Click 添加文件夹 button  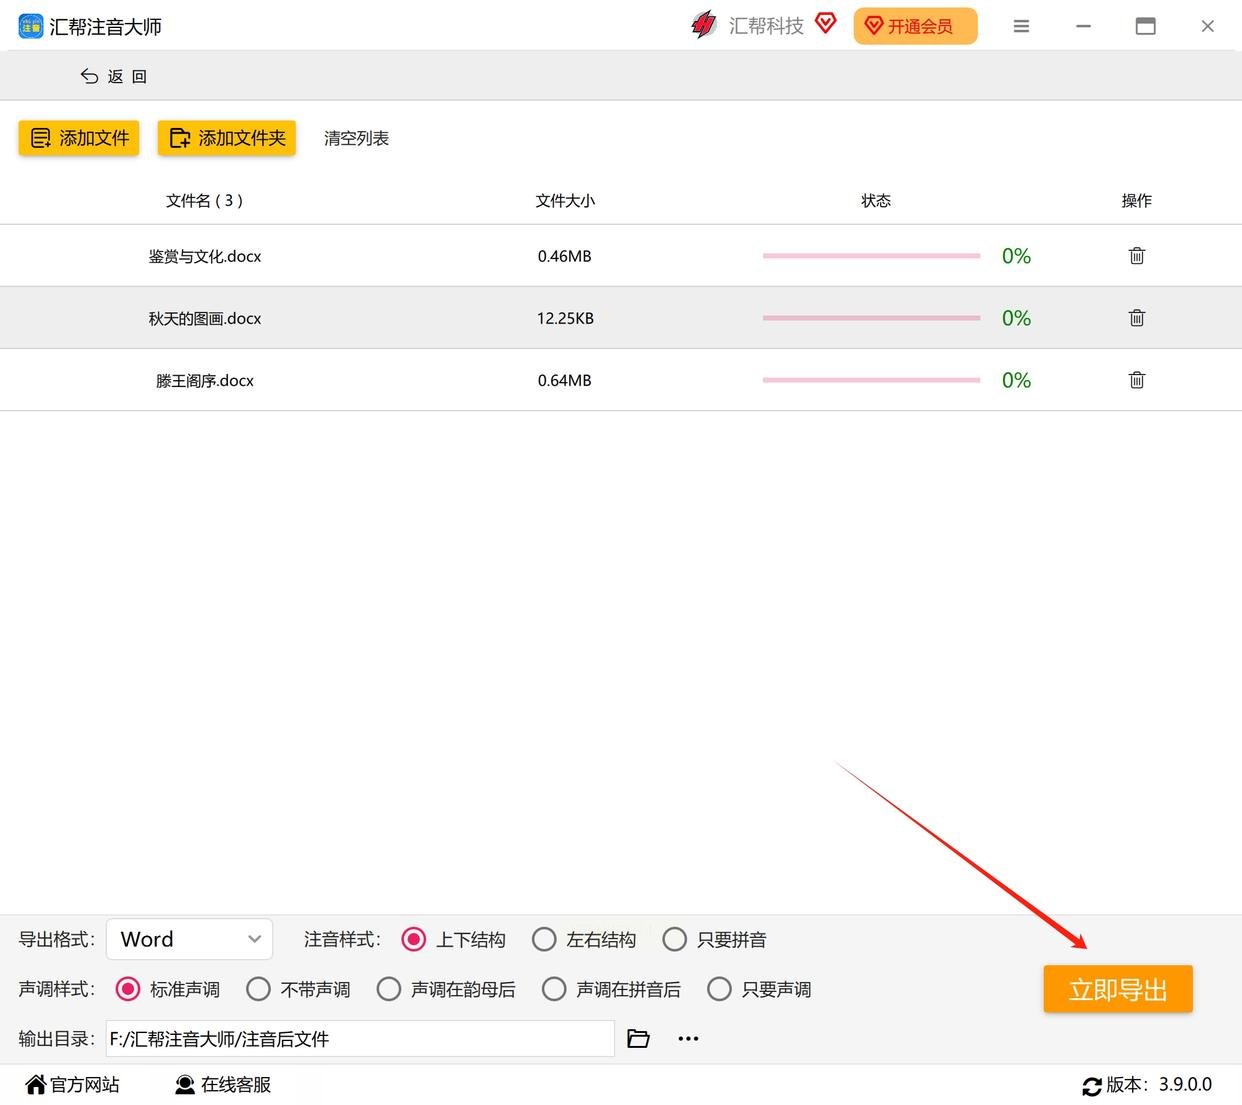pyautogui.click(x=227, y=138)
